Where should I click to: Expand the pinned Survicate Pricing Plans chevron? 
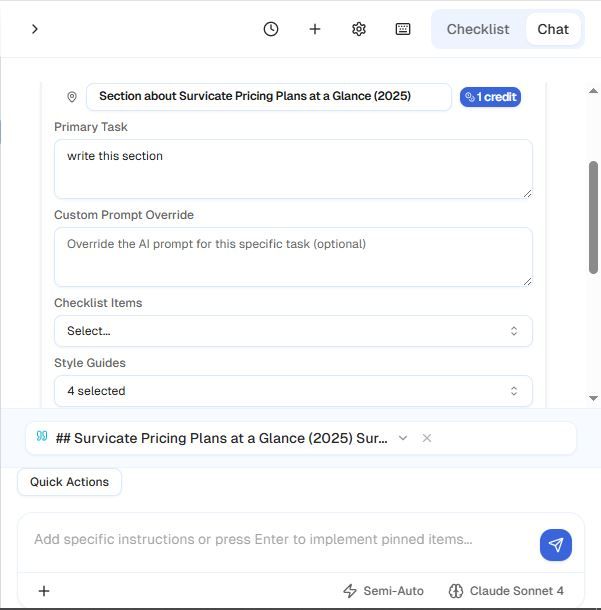403,438
